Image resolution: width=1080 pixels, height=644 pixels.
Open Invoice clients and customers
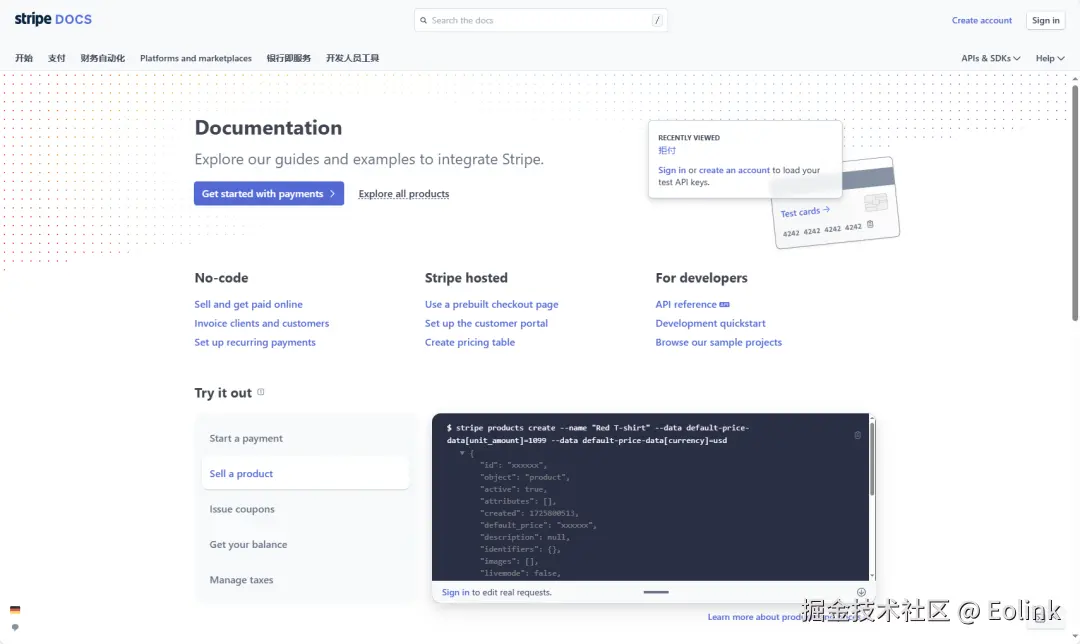coord(262,323)
